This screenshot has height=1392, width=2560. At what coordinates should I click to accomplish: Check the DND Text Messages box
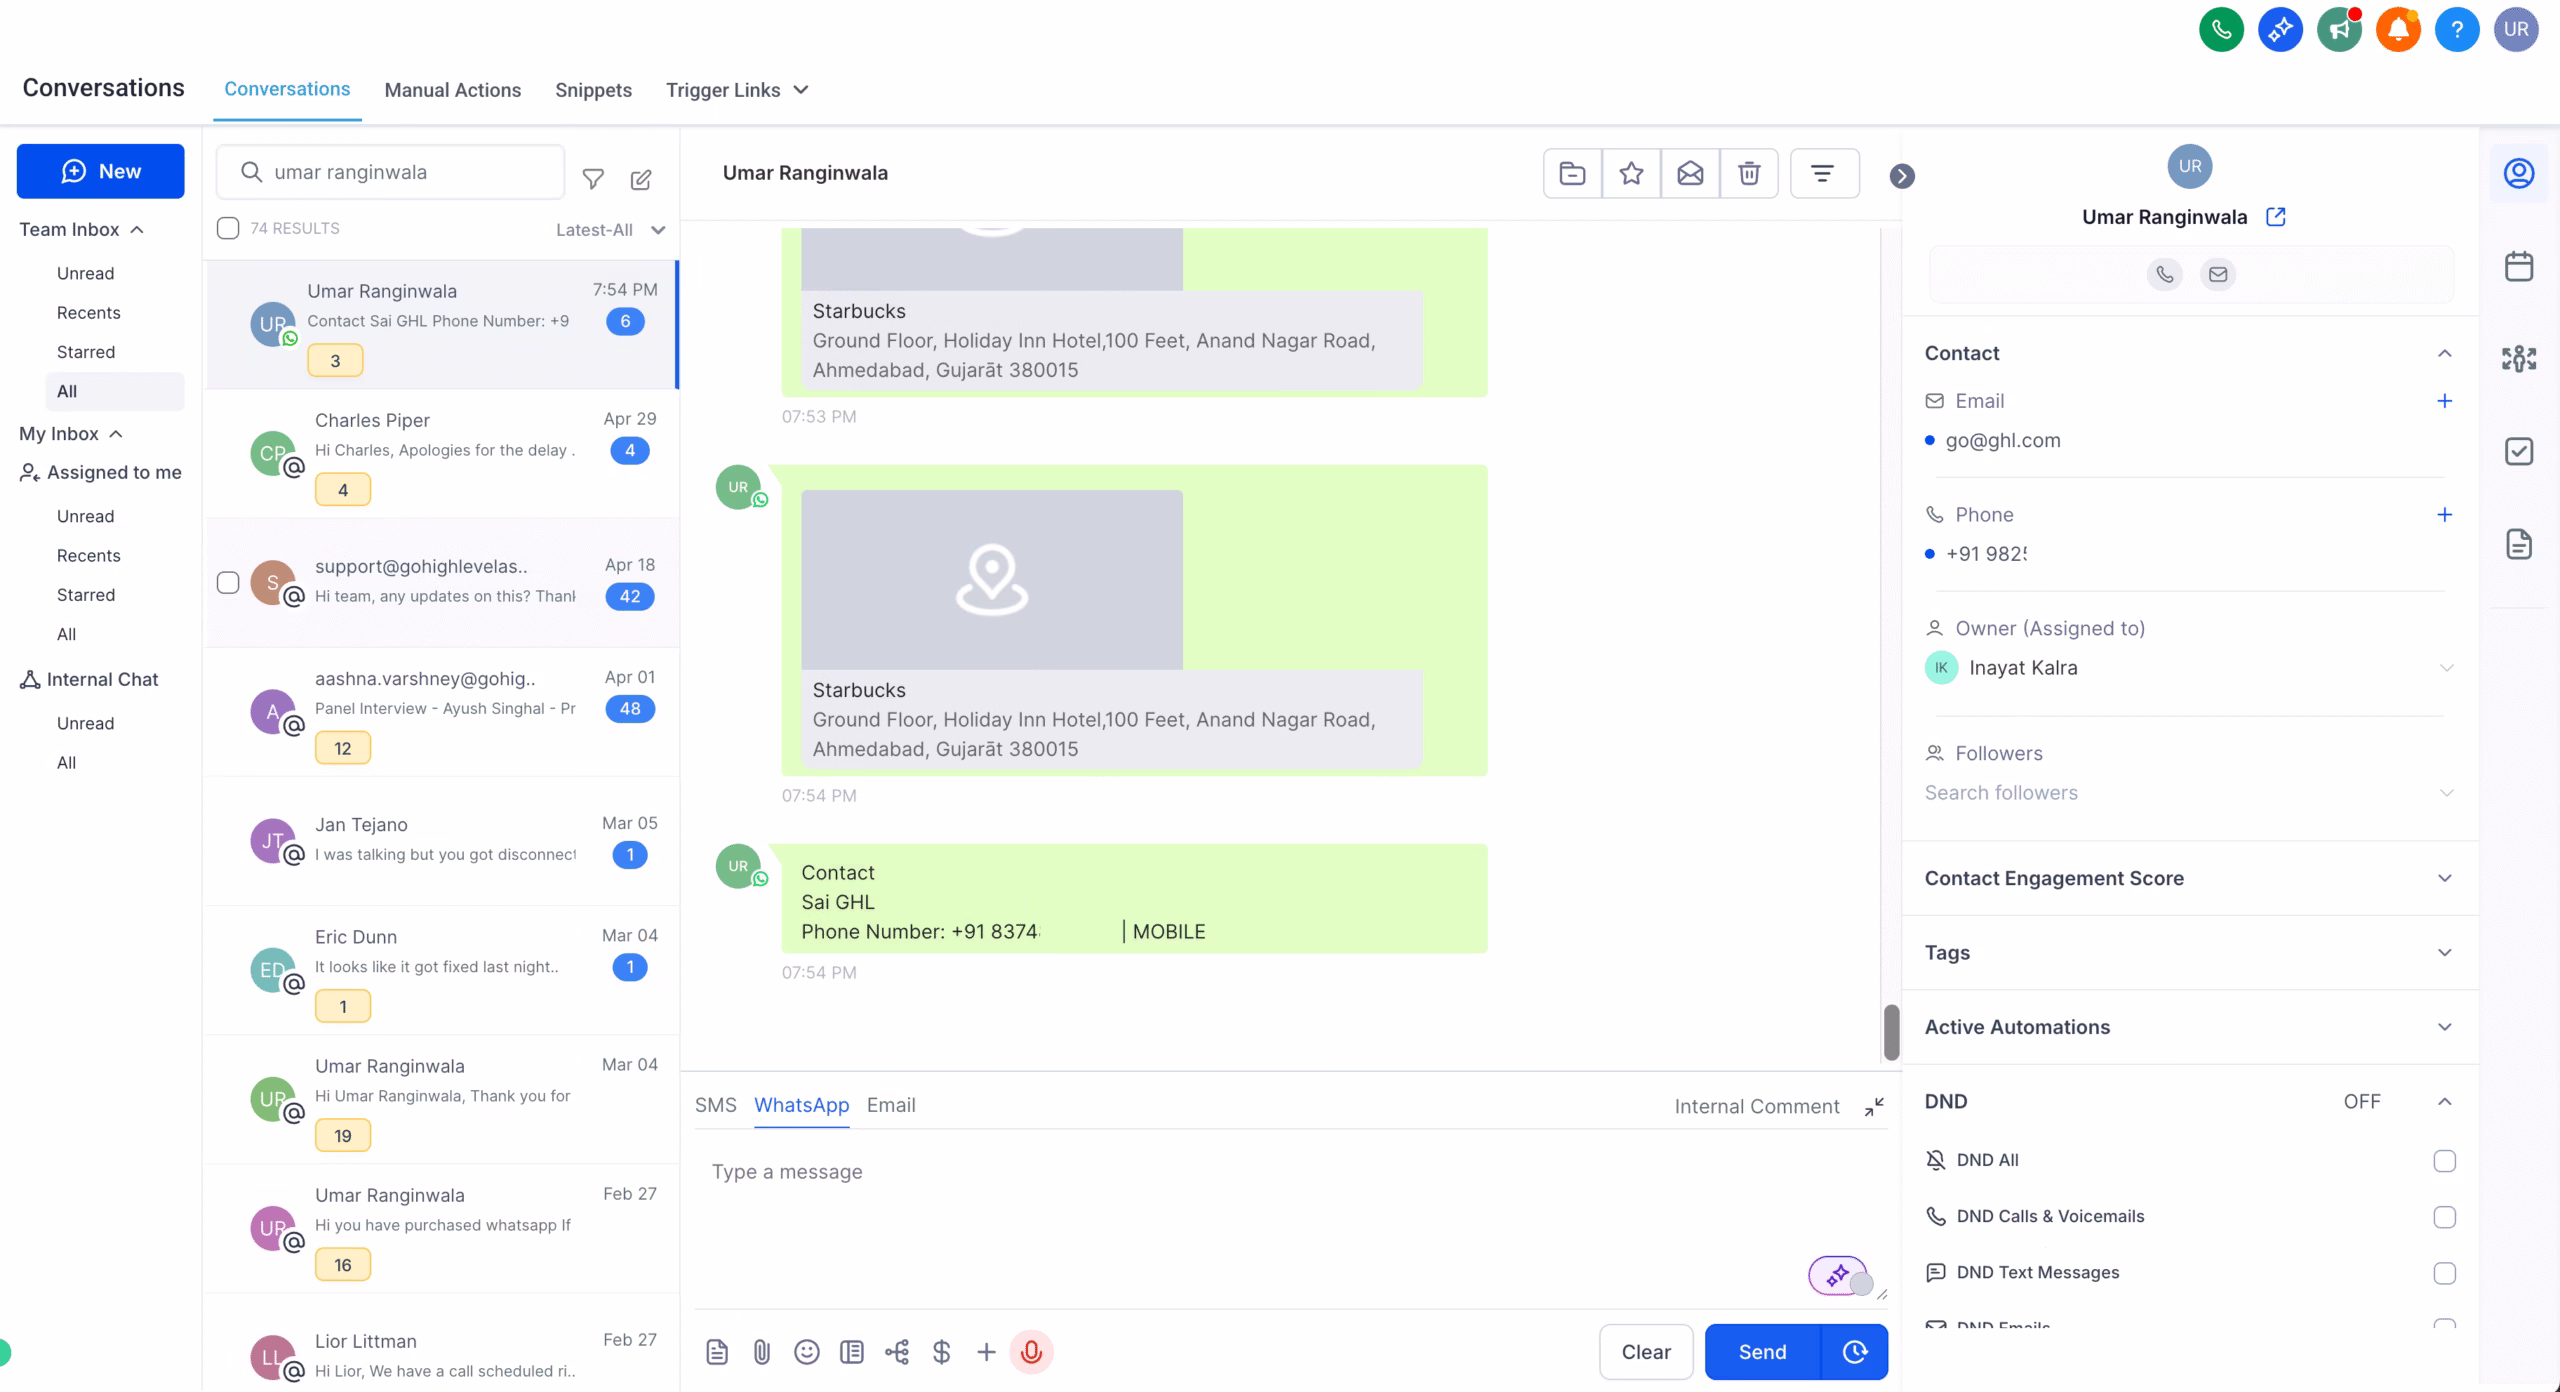(x=2444, y=1273)
